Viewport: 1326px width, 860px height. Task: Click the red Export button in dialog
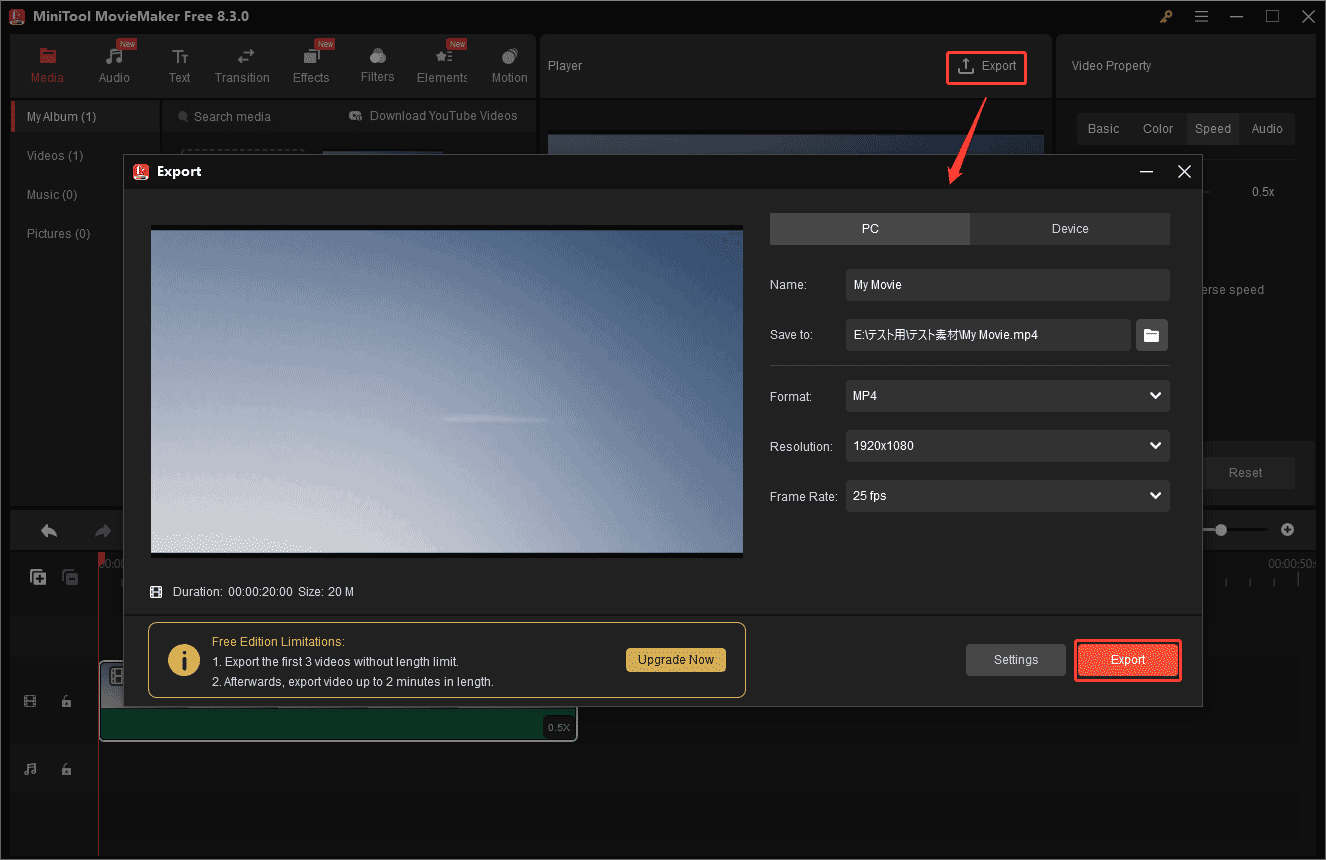point(1128,660)
